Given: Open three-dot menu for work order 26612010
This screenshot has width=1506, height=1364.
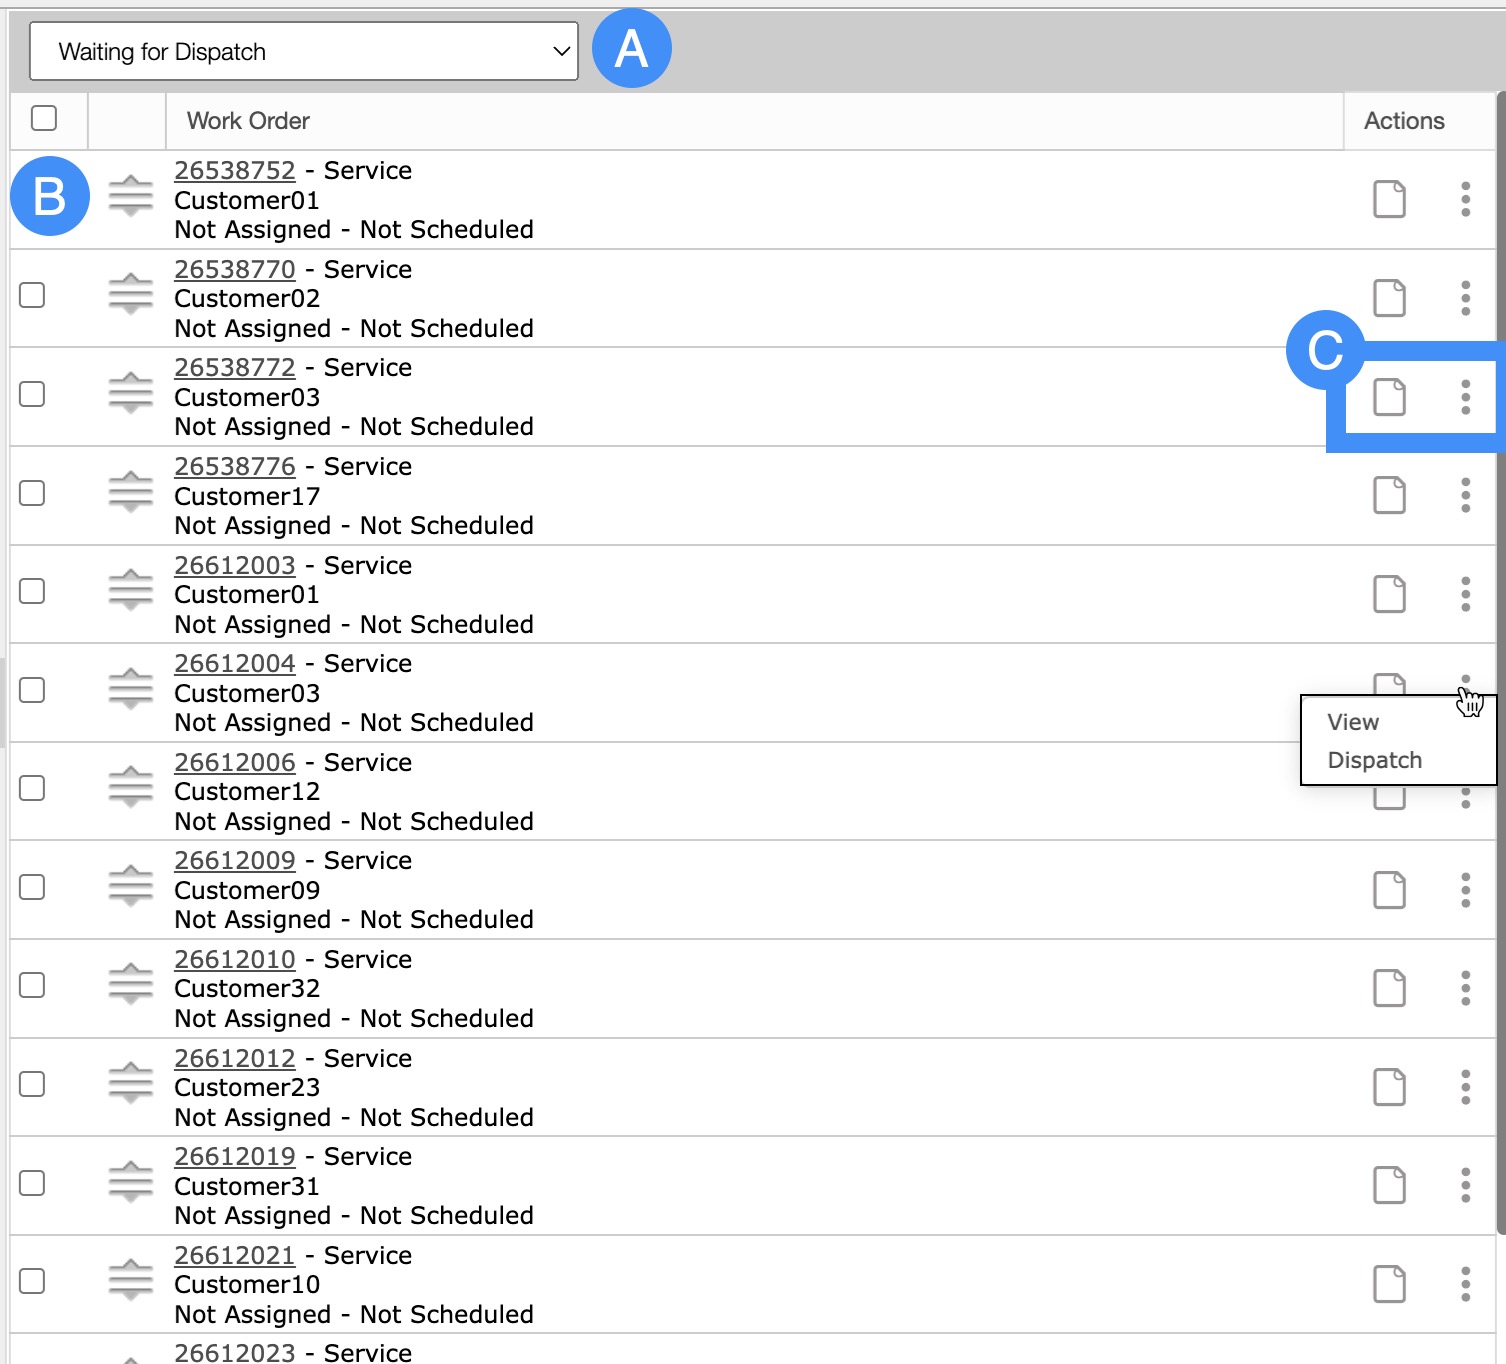Looking at the screenshot, I should click(x=1465, y=988).
